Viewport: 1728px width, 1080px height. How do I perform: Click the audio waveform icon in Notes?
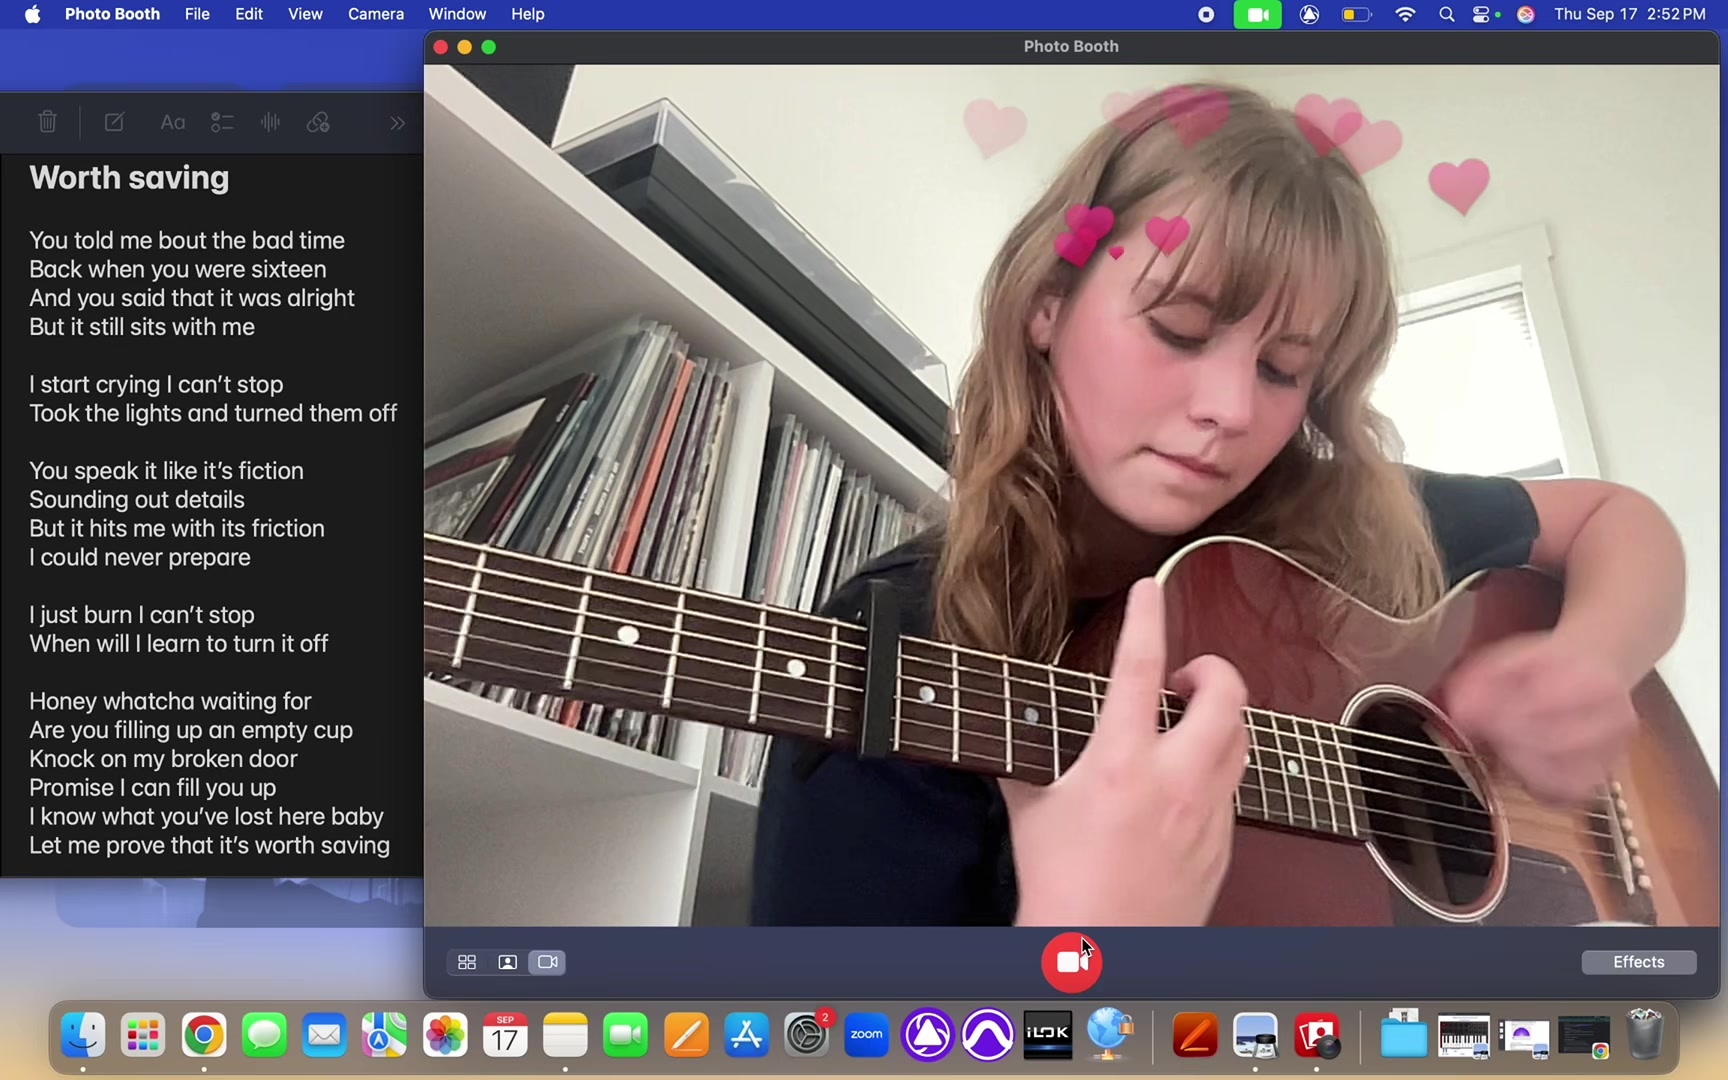(x=270, y=122)
